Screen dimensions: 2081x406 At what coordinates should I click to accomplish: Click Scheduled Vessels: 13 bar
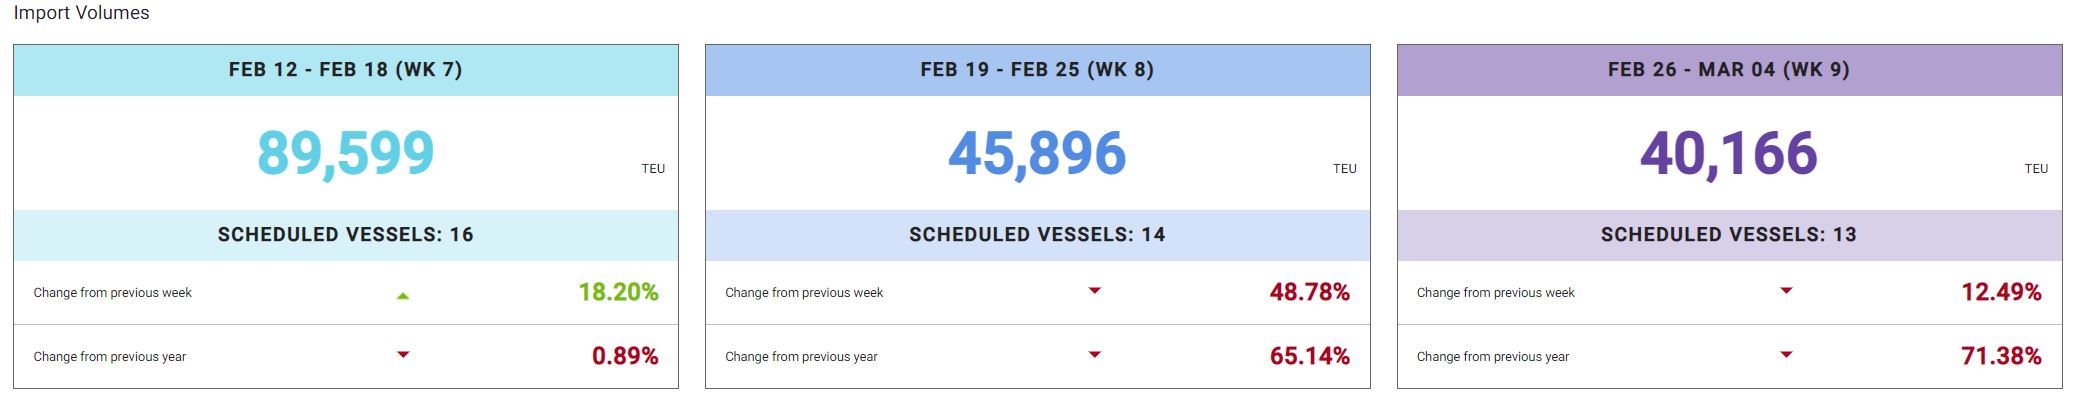point(1728,235)
